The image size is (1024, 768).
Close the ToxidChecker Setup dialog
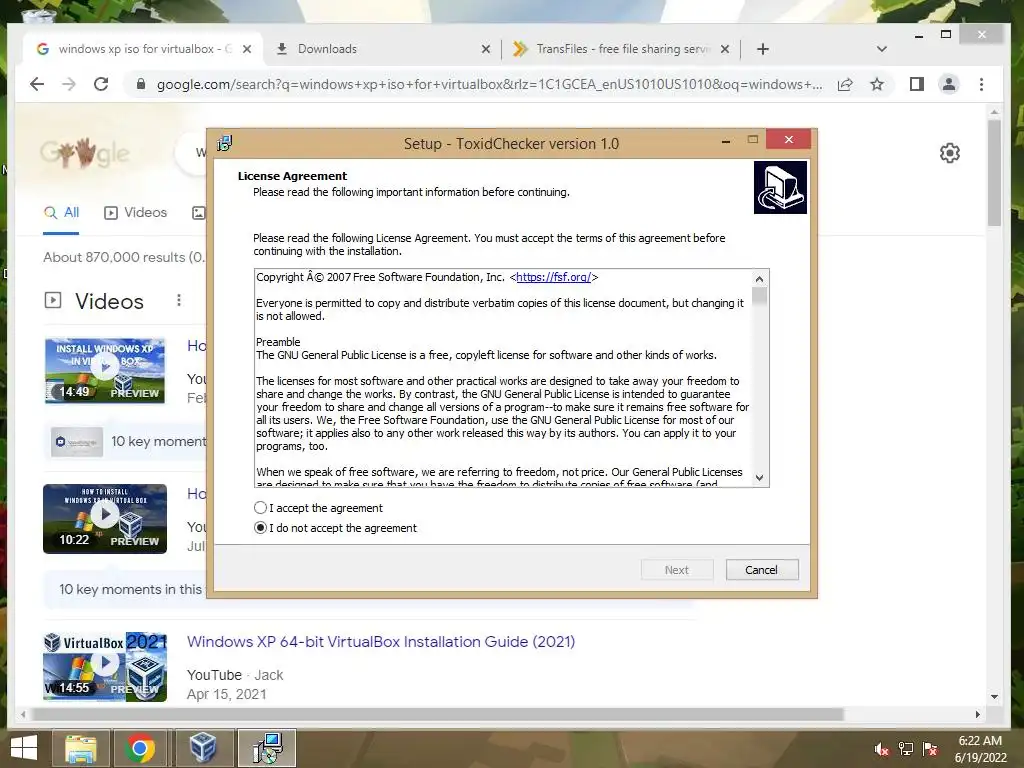click(788, 140)
